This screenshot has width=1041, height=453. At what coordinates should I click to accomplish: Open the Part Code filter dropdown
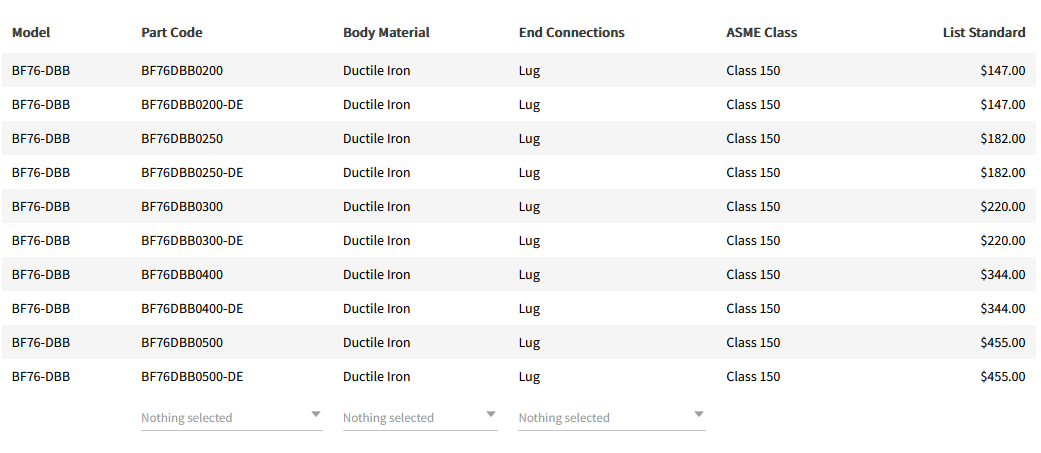[231, 418]
